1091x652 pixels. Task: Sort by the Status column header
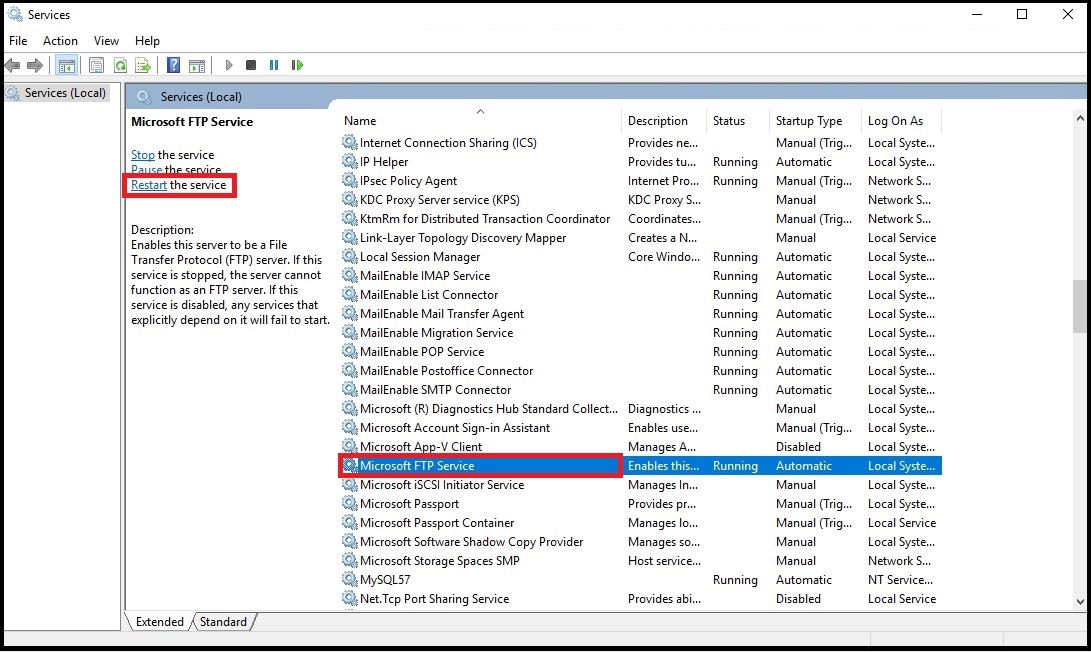tap(728, 121)
